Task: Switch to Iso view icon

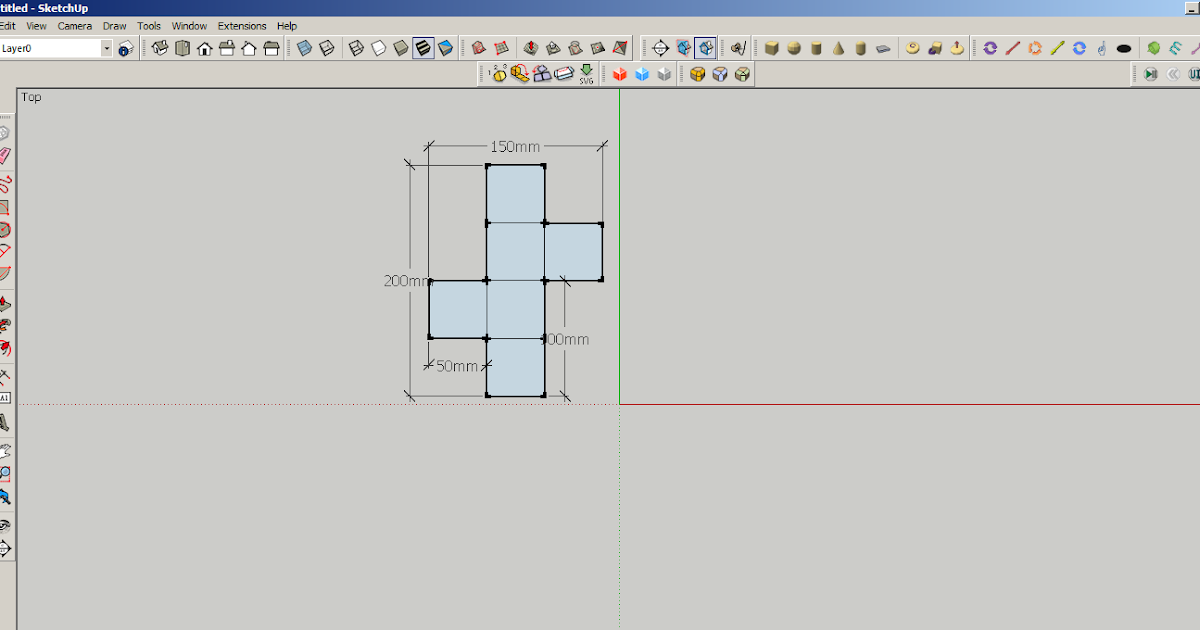Action: coord(160,48)
